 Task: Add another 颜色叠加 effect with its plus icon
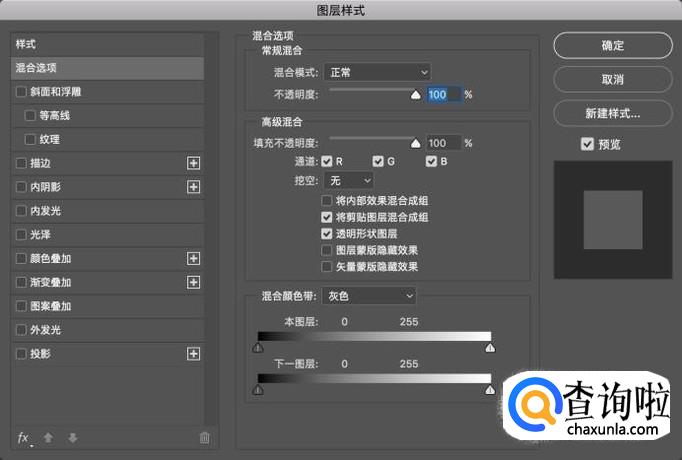coord(194,258)
